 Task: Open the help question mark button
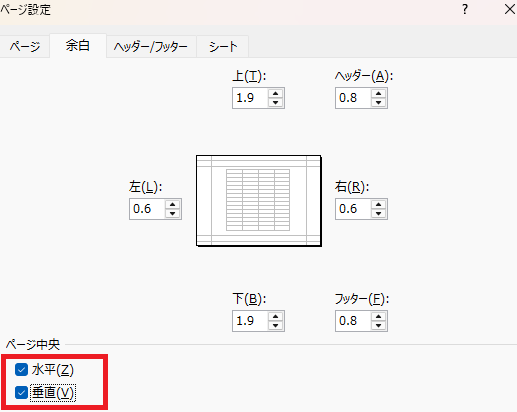465,9
